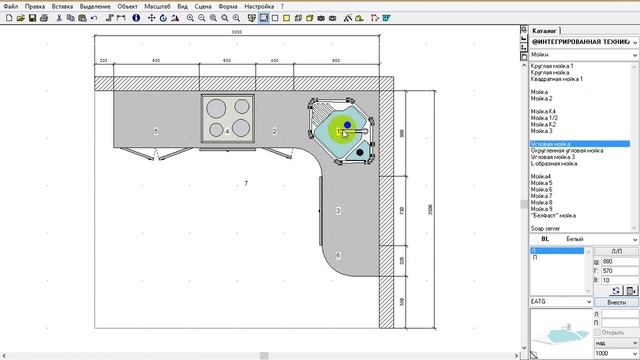The image size is (640, 360).
Task: Select L-образная мойка item
Action: tap(554, 164)
